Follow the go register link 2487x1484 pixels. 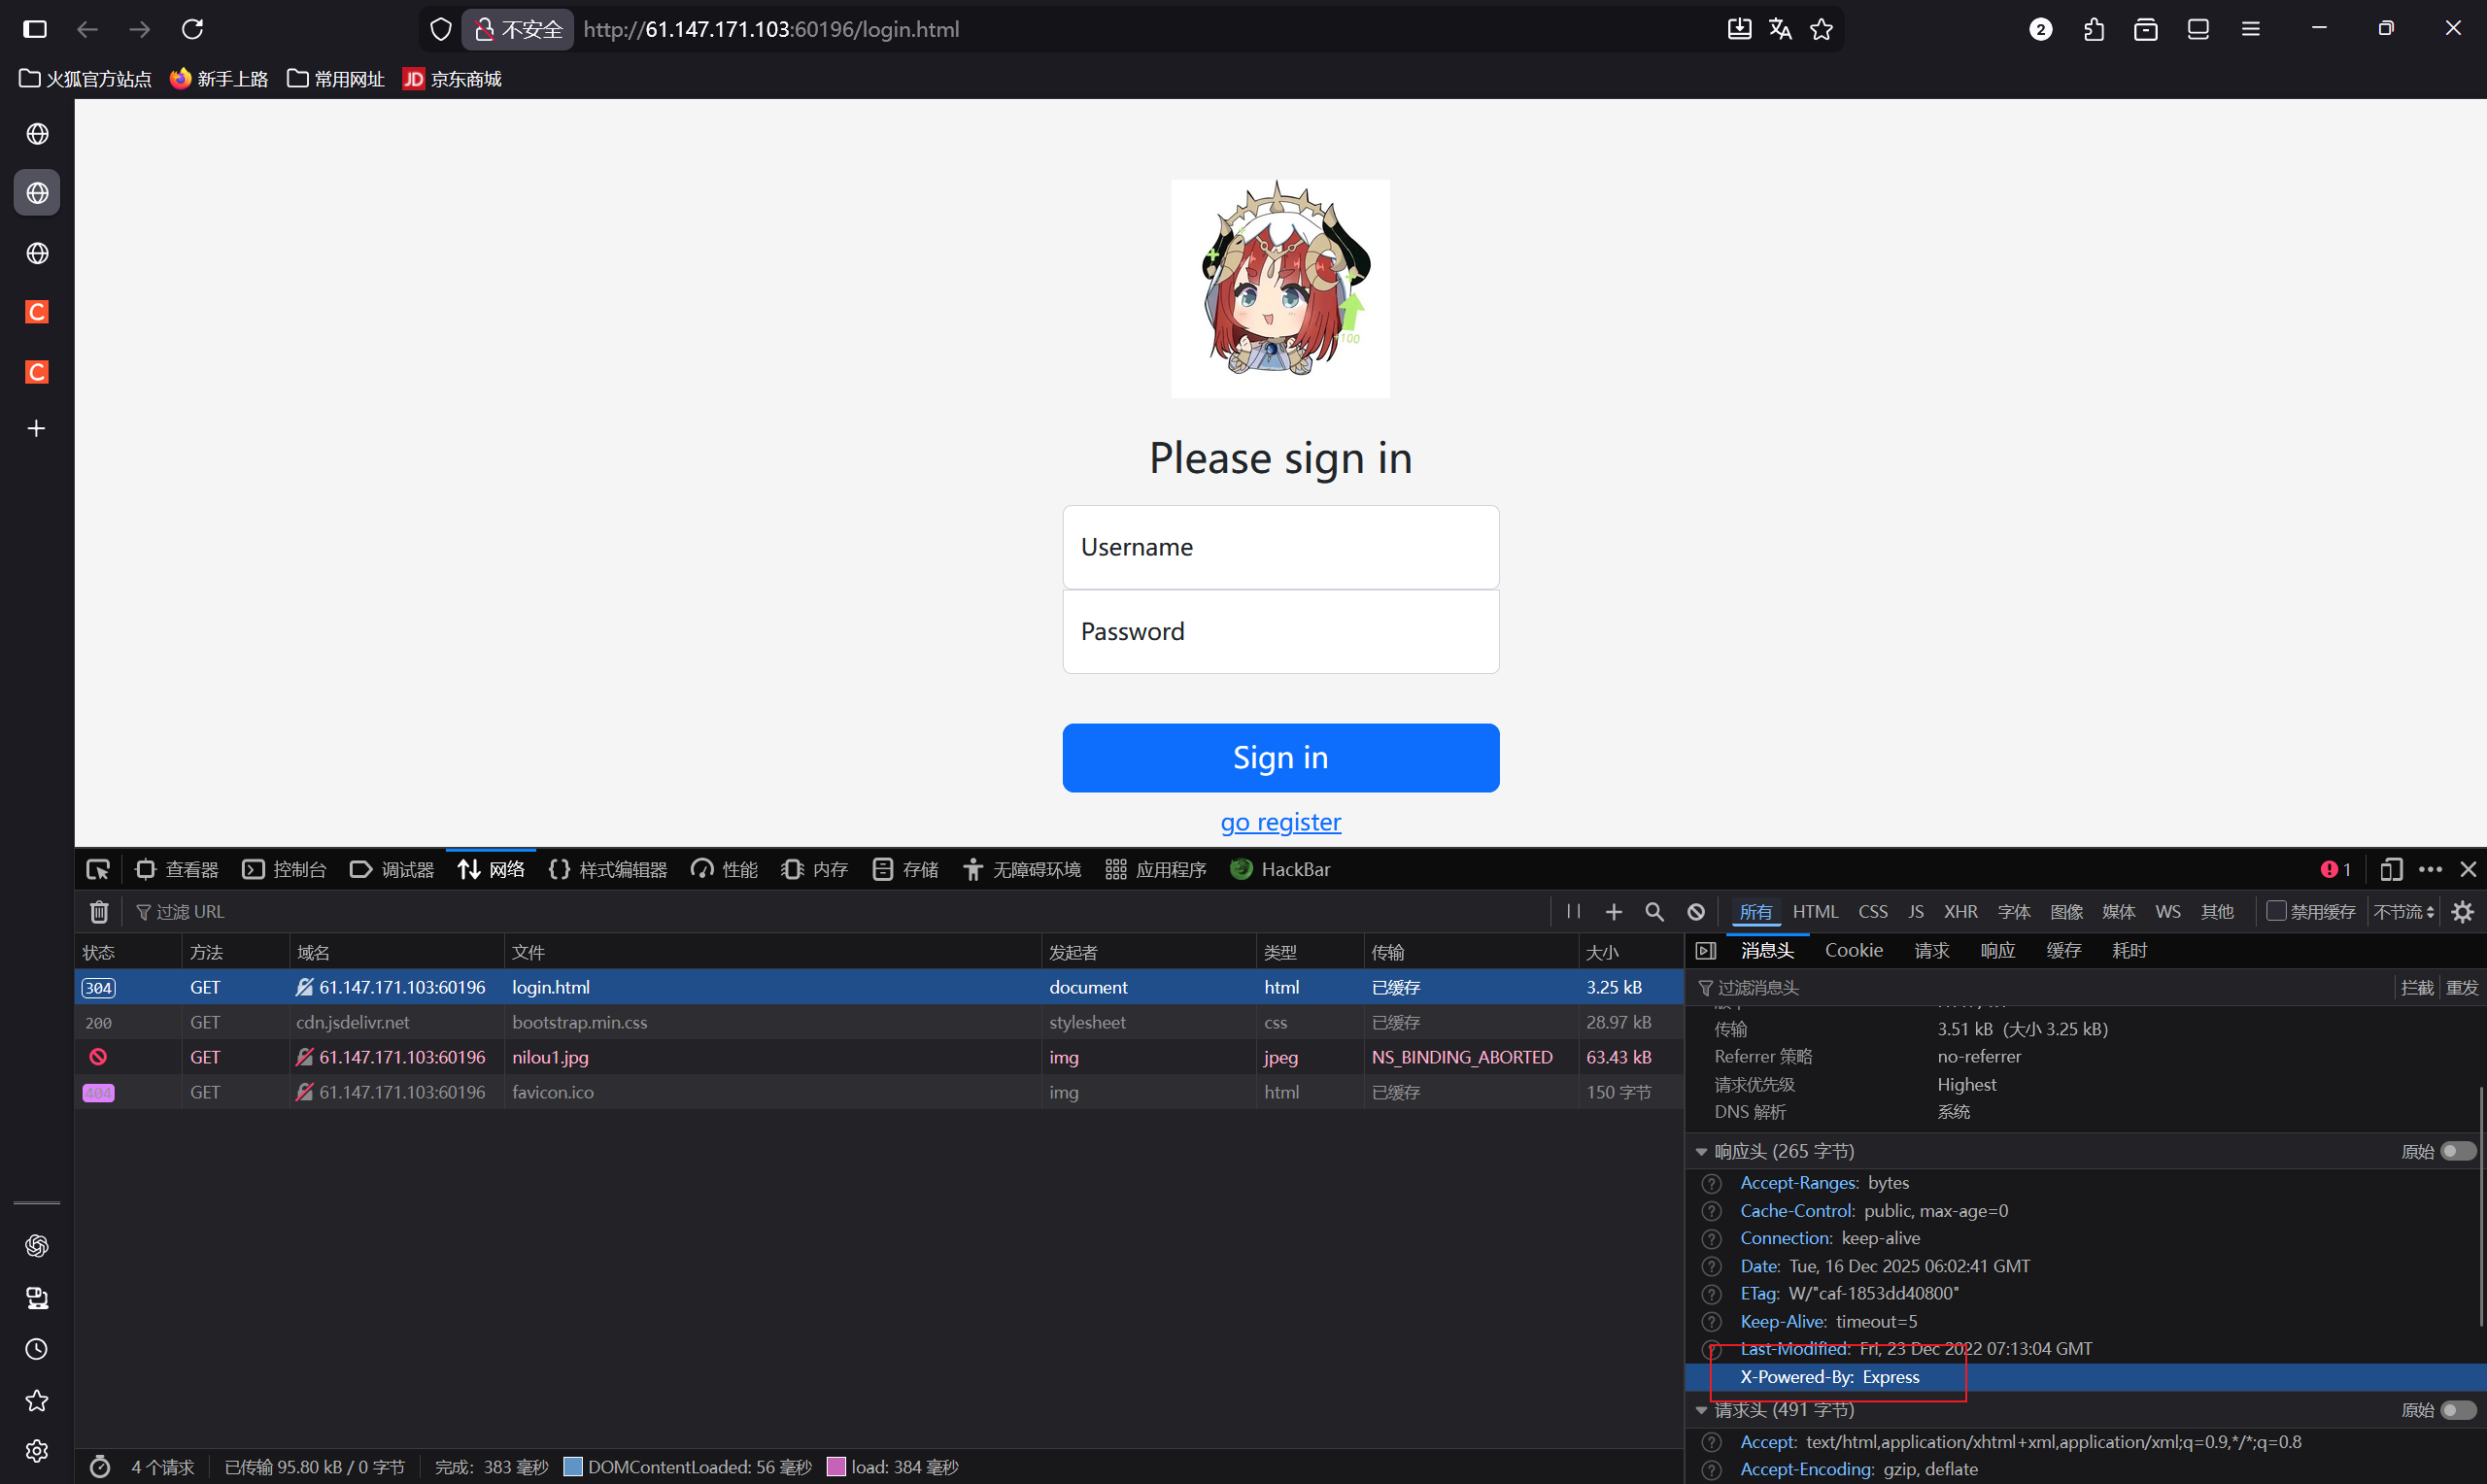[1280, 822]
